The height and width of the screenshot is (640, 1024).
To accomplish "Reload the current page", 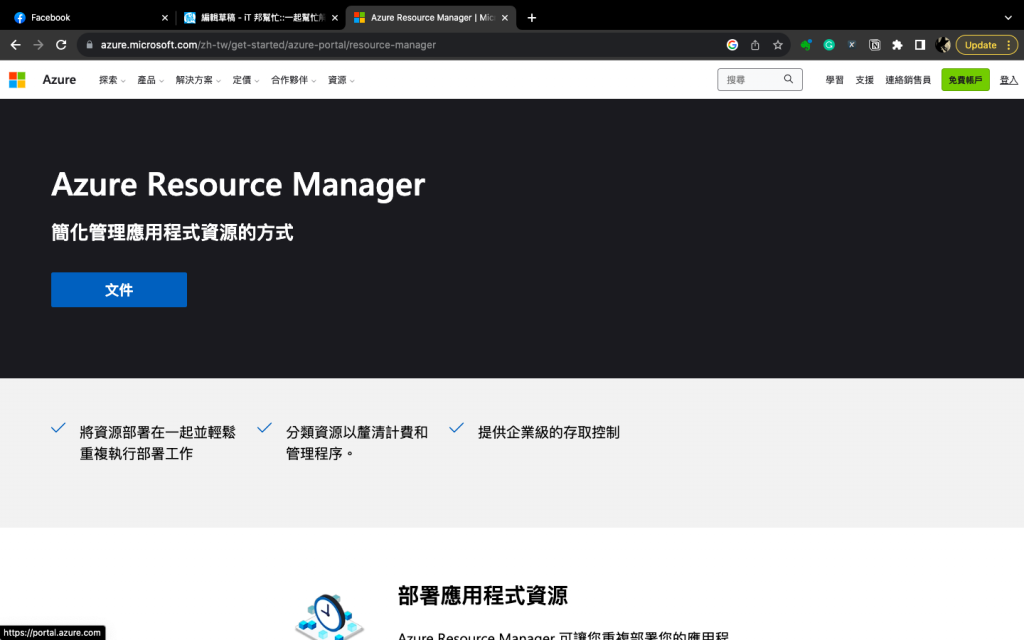I will pos(61,45).
